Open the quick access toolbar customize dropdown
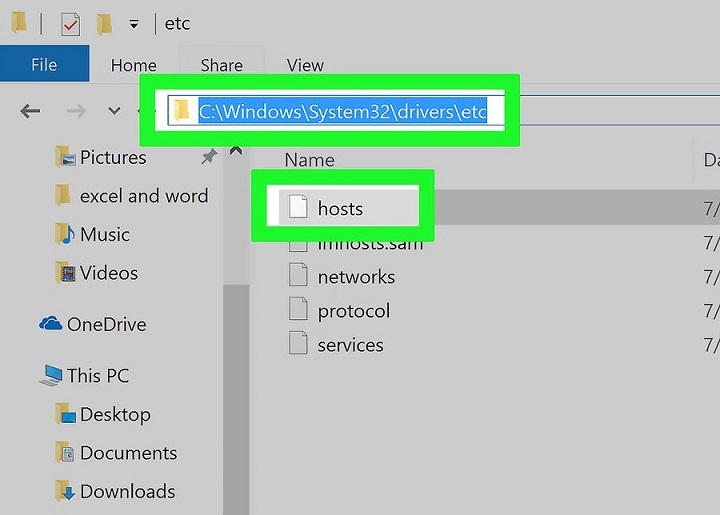Viewport: 720px width, 515px height. point(134,24)
